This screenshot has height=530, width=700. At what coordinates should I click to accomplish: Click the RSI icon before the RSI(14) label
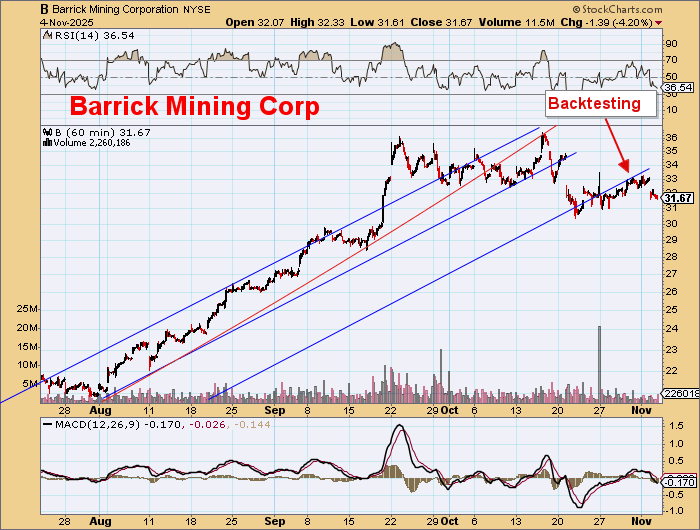(x=47, y=35)
